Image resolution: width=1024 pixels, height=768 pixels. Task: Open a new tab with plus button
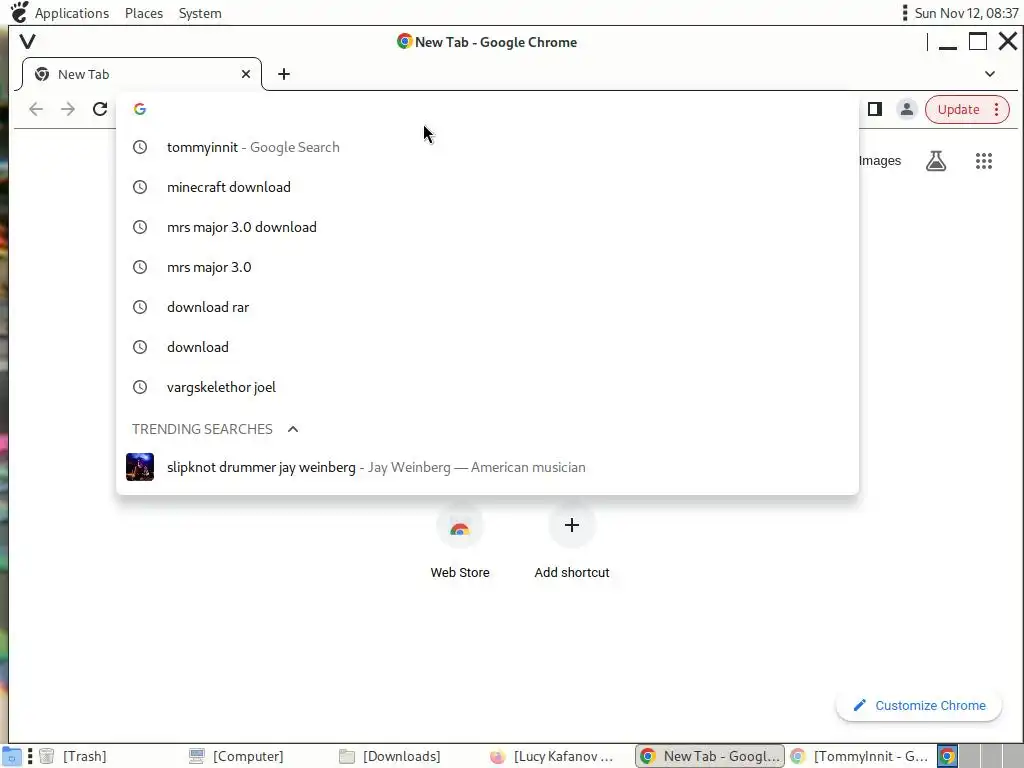coord(283,74)
